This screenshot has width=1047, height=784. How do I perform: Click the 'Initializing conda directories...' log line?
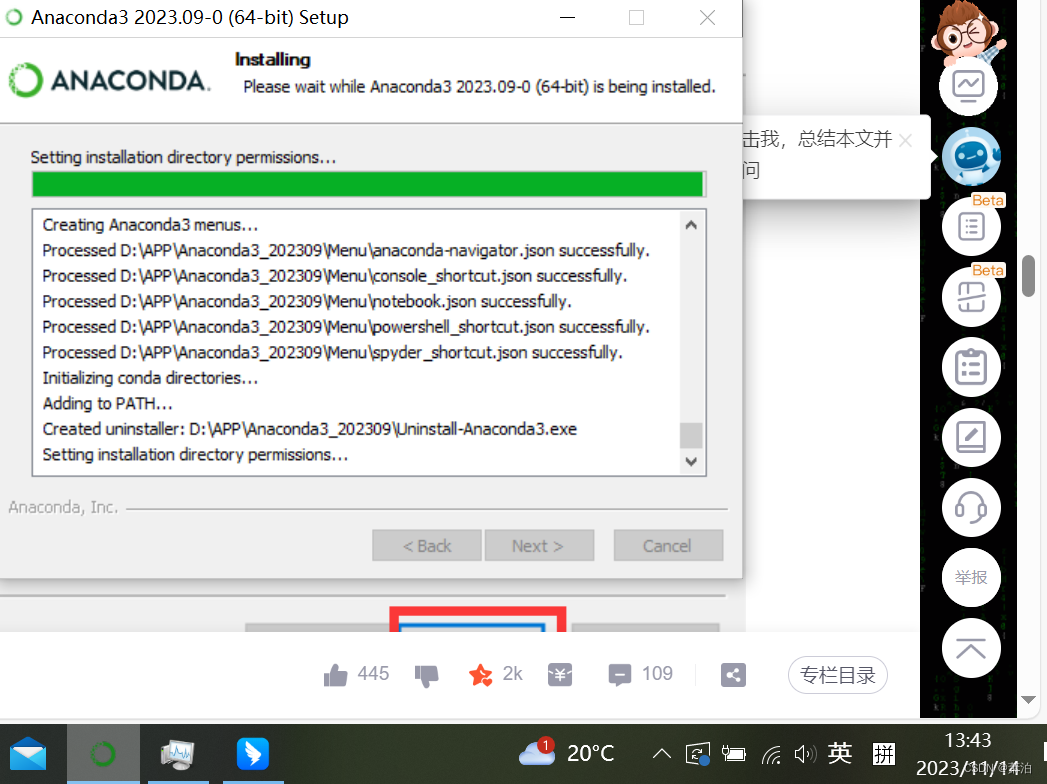pyautogui.click(x=150, y=378)
